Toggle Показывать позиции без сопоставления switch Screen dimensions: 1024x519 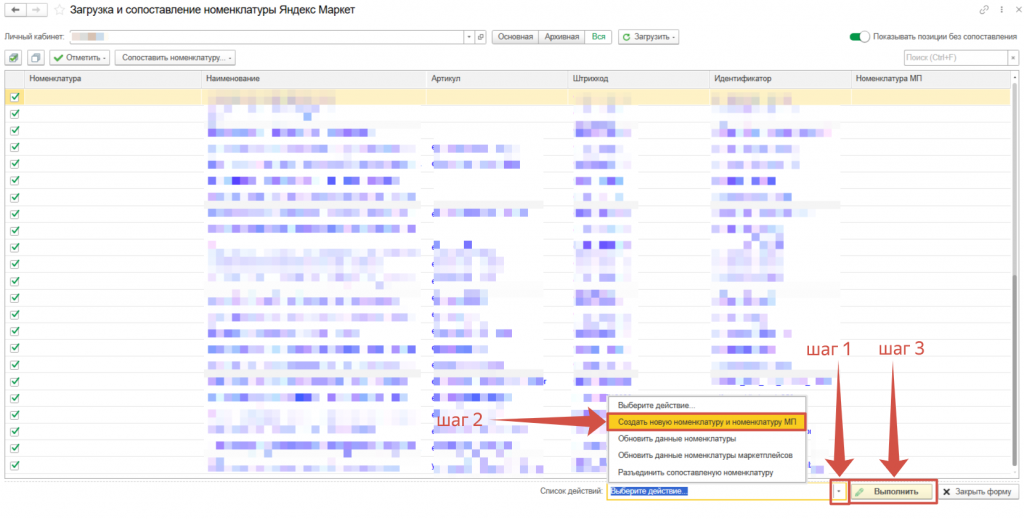click(859, 37)
